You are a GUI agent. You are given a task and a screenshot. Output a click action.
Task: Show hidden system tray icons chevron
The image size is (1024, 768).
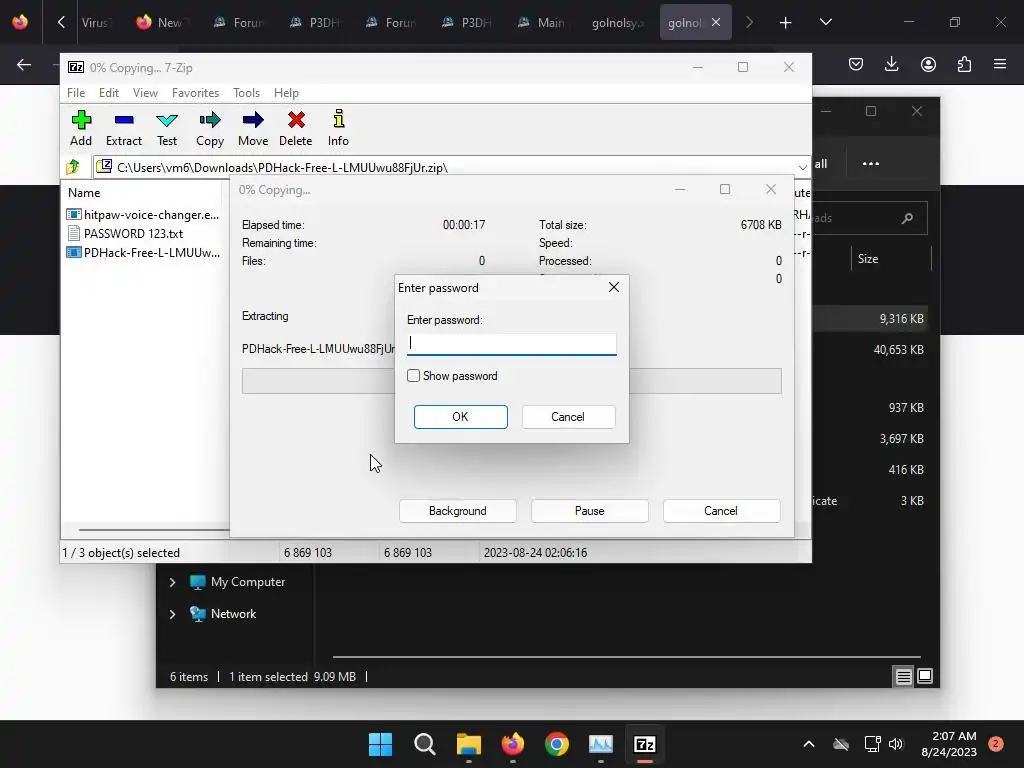tap(808, 744)
